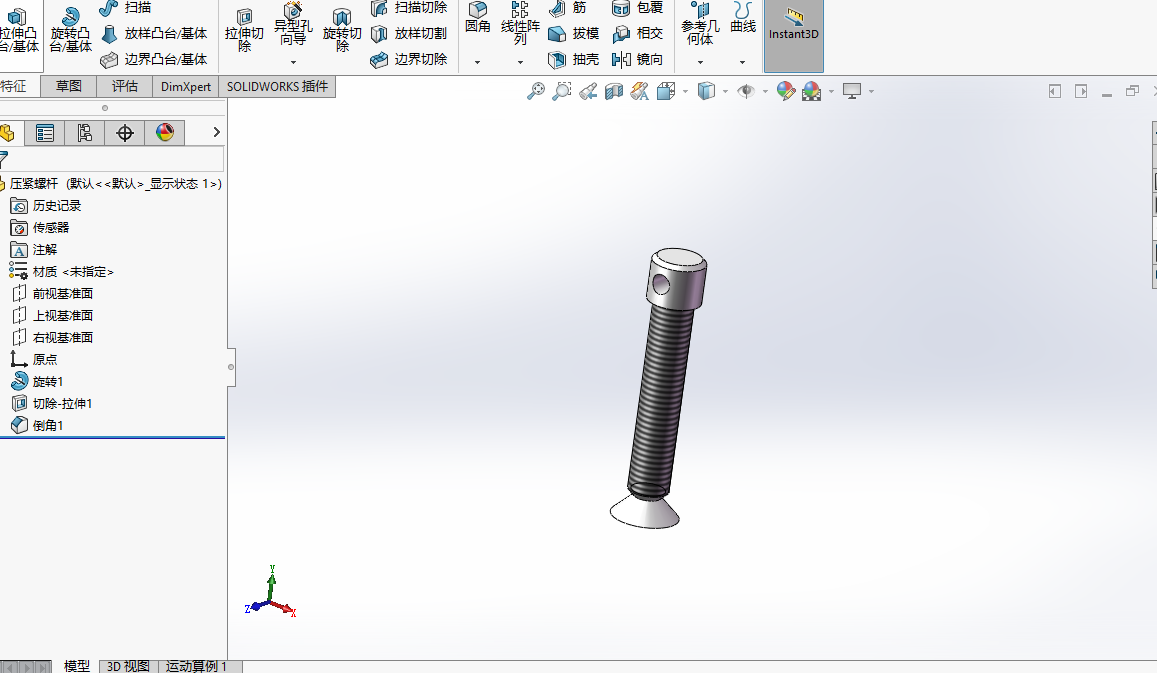Click Dynamic Annotation Views icon
This screenshot has width=1157, height=673.
click(x=640, y=91)
